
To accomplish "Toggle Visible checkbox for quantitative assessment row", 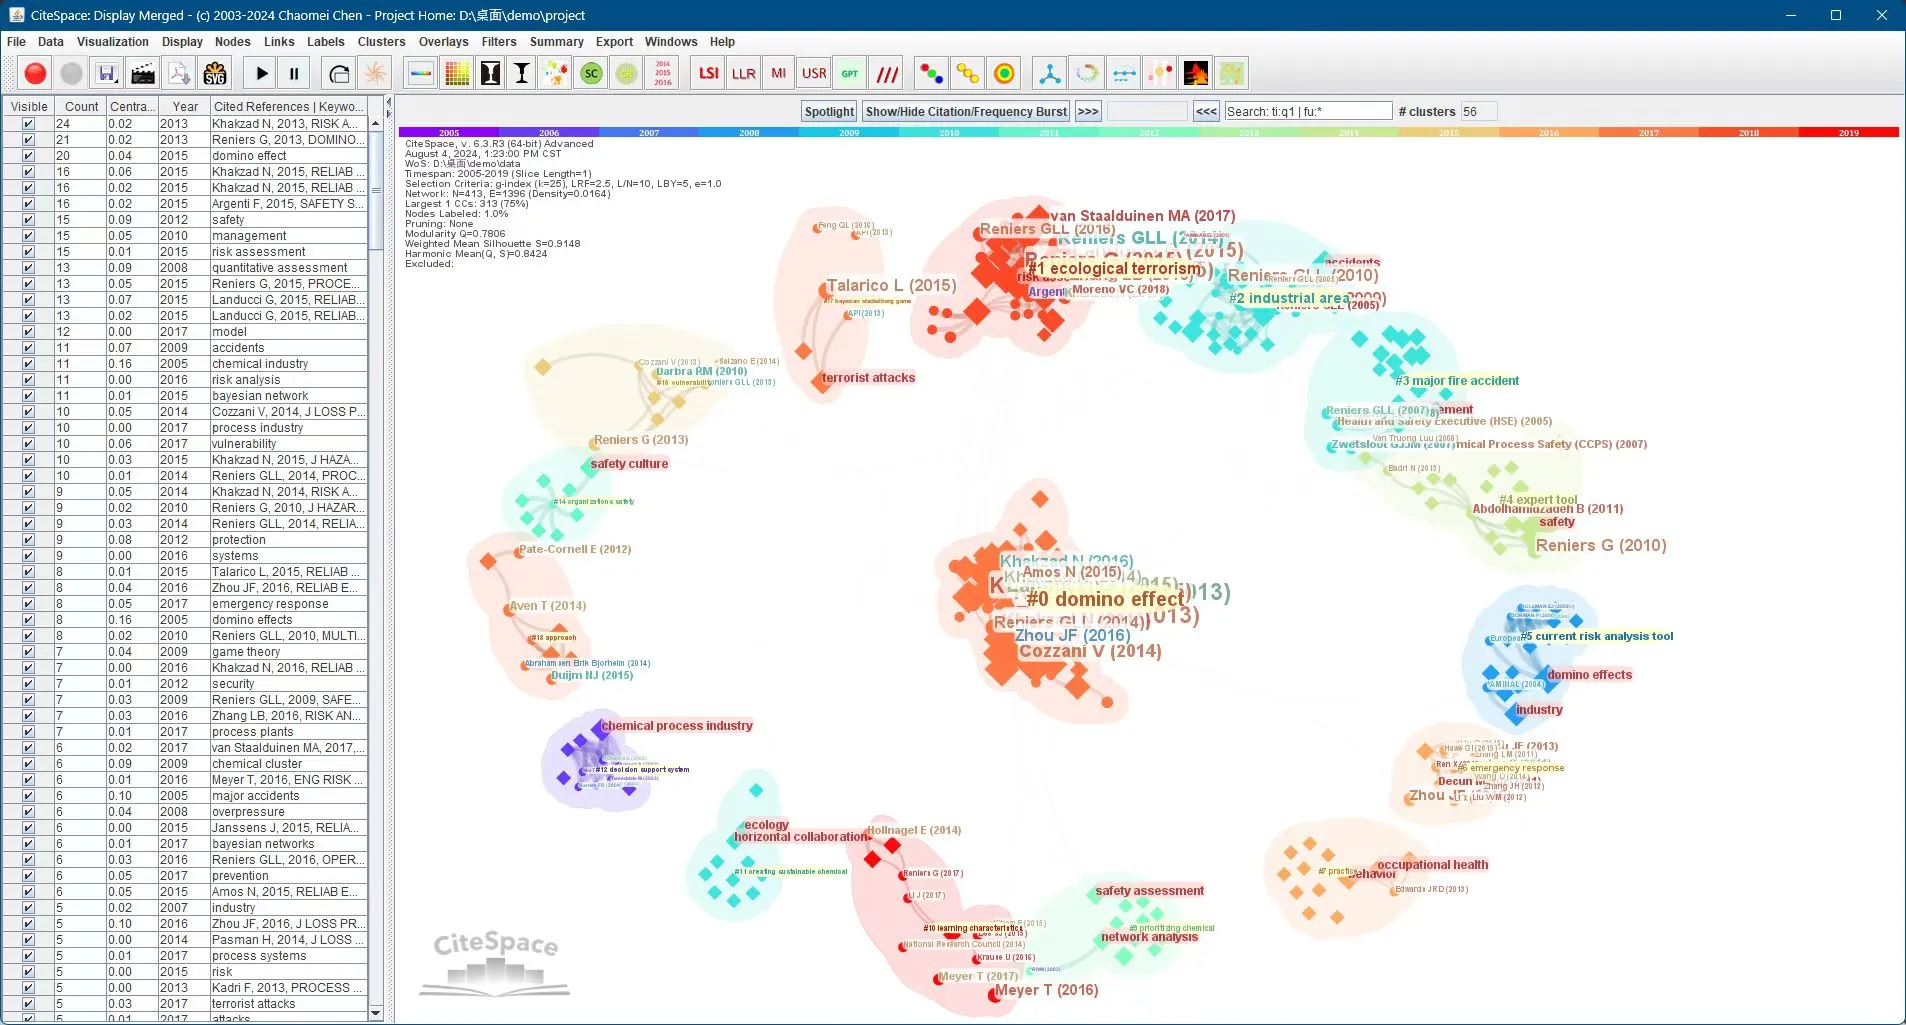I will (x=28, y=268).
